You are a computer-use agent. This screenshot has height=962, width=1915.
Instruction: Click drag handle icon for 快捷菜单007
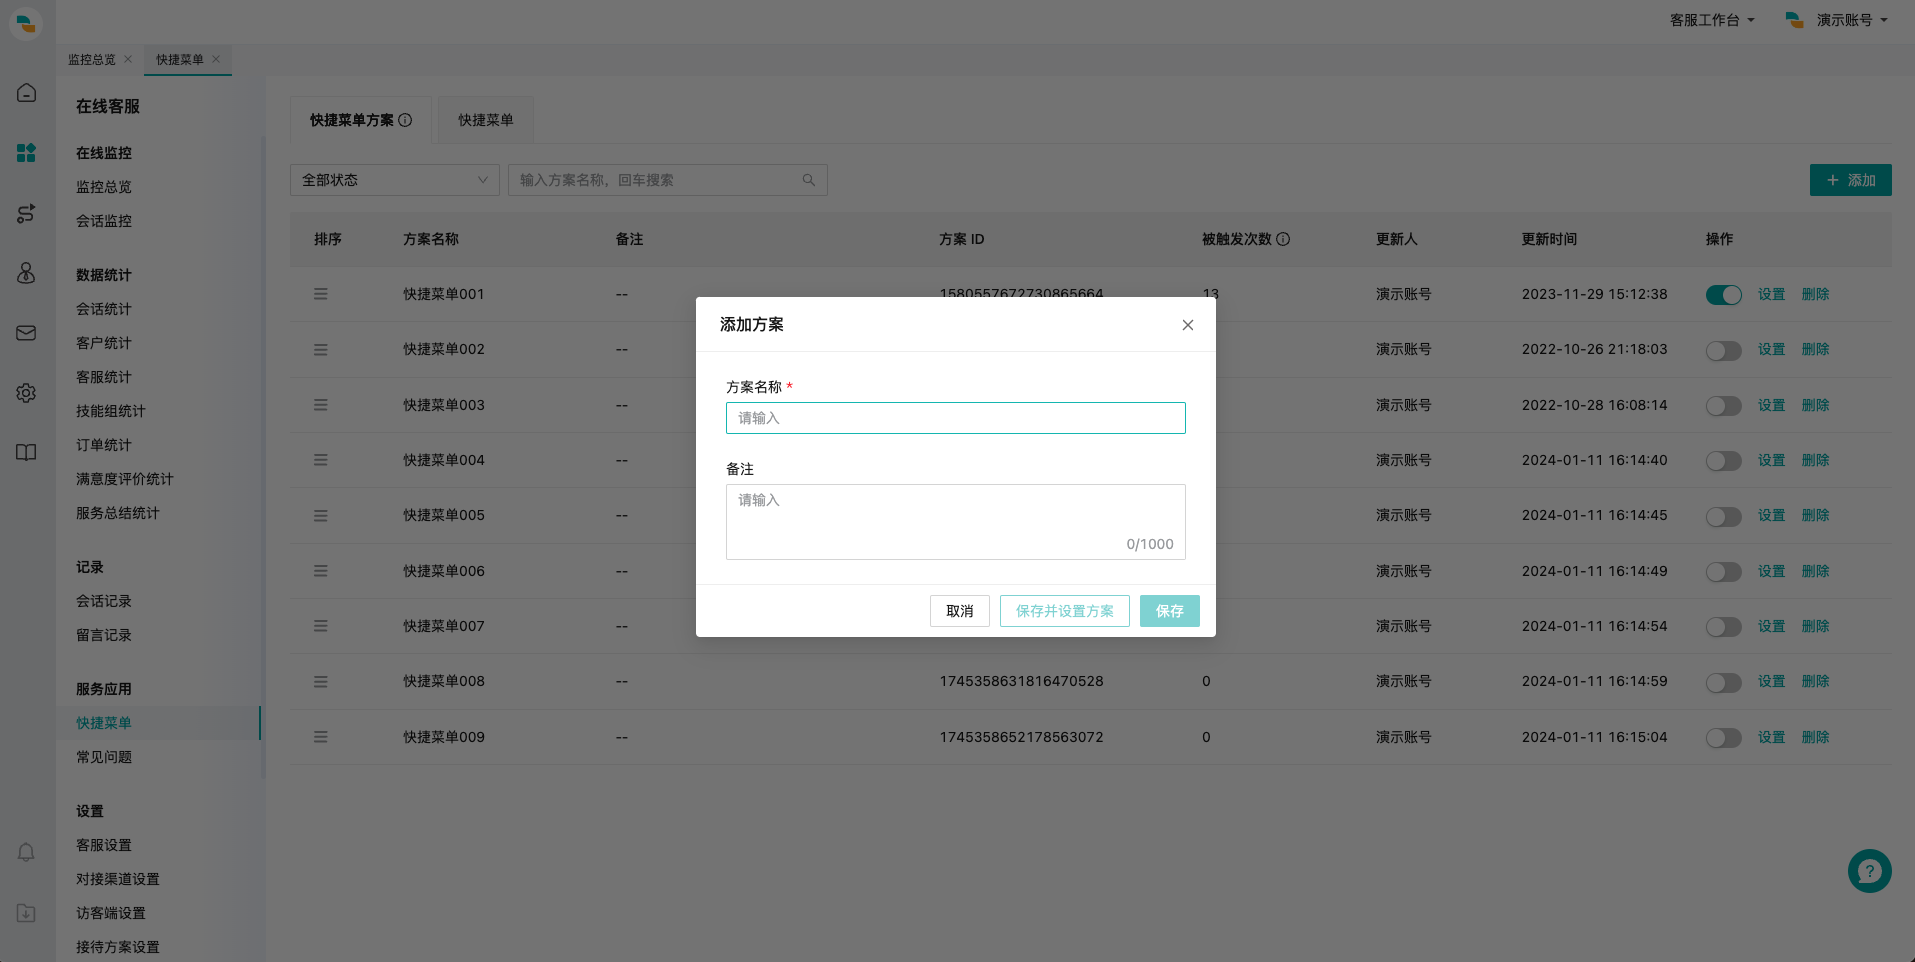pyautogui.click(x=321, y=626)
